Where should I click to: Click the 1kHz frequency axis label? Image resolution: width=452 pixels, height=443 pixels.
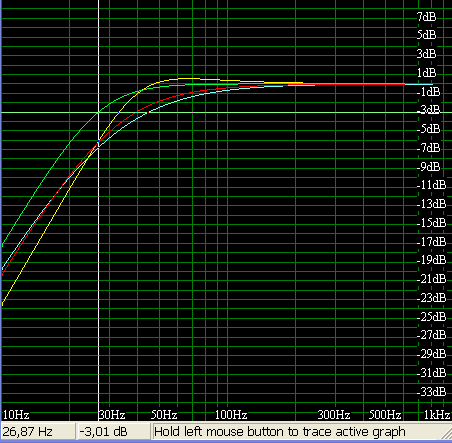pos(437,415)
